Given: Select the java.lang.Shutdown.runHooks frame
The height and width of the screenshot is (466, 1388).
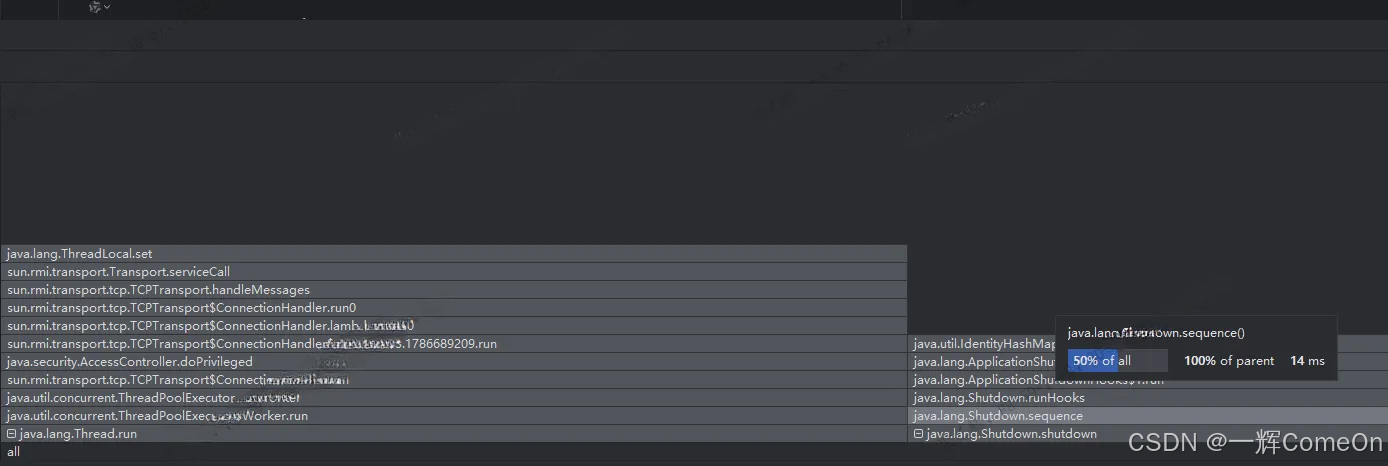Looking at the screenshot, I should tap(1148, 398).
